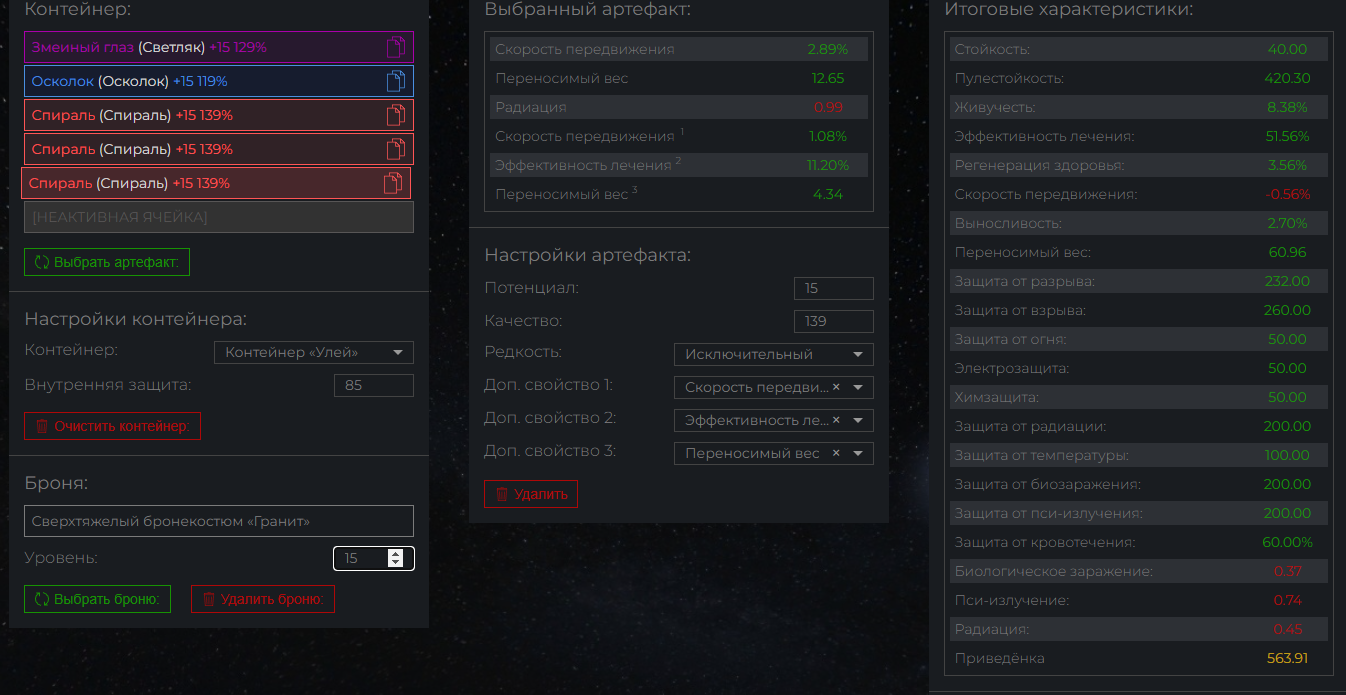Click the Защита от взрыва row
The width and height of the screenshot is (1346, 695).
pyautogui.click(x=1139, y=310)
